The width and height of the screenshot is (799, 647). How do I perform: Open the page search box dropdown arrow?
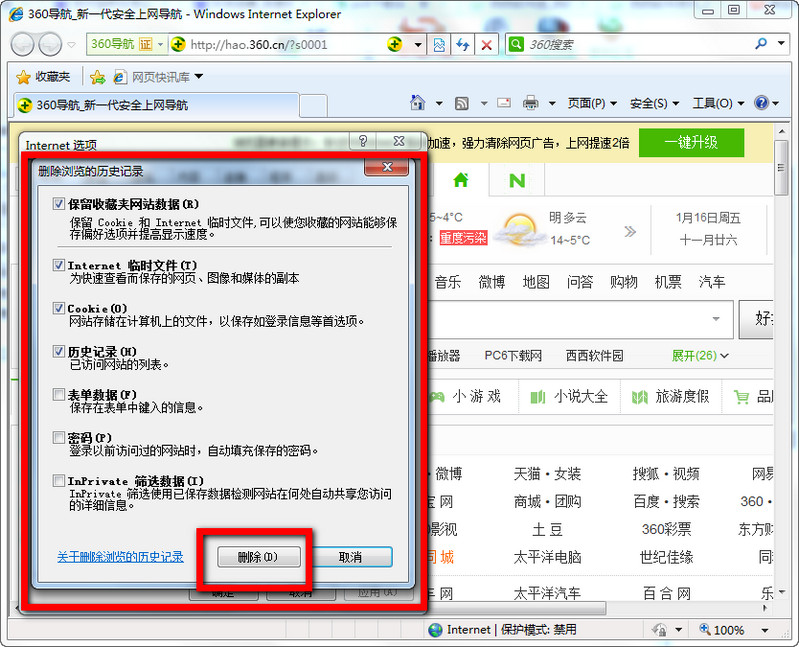pyautogui.click(x=716, y=319)
